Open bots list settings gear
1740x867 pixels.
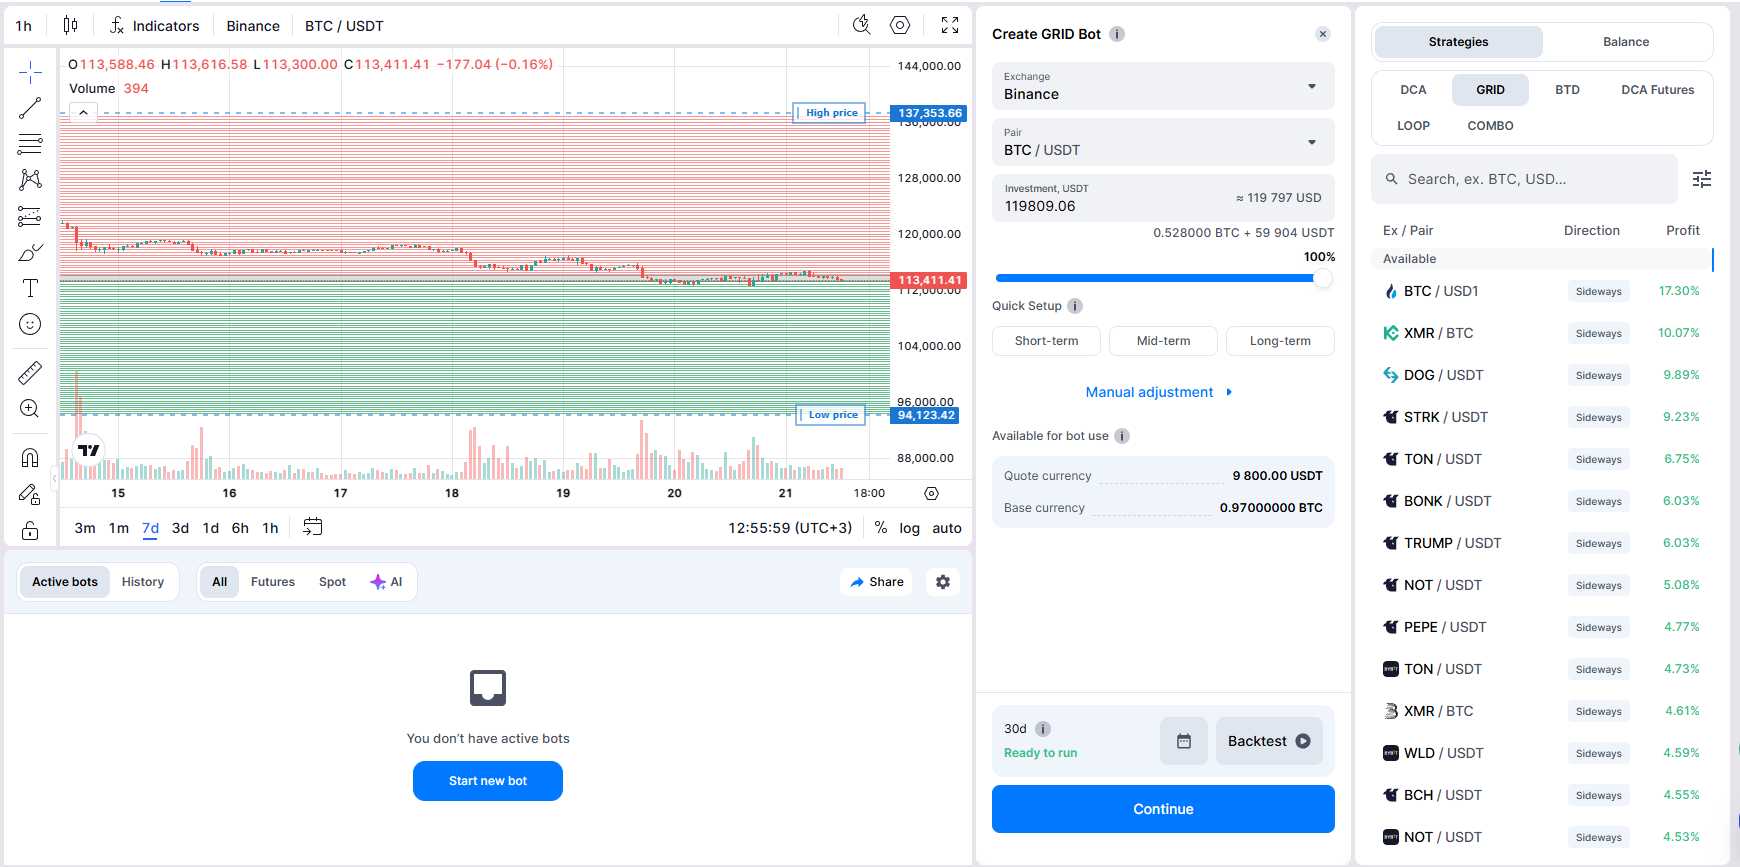(943, 582)
